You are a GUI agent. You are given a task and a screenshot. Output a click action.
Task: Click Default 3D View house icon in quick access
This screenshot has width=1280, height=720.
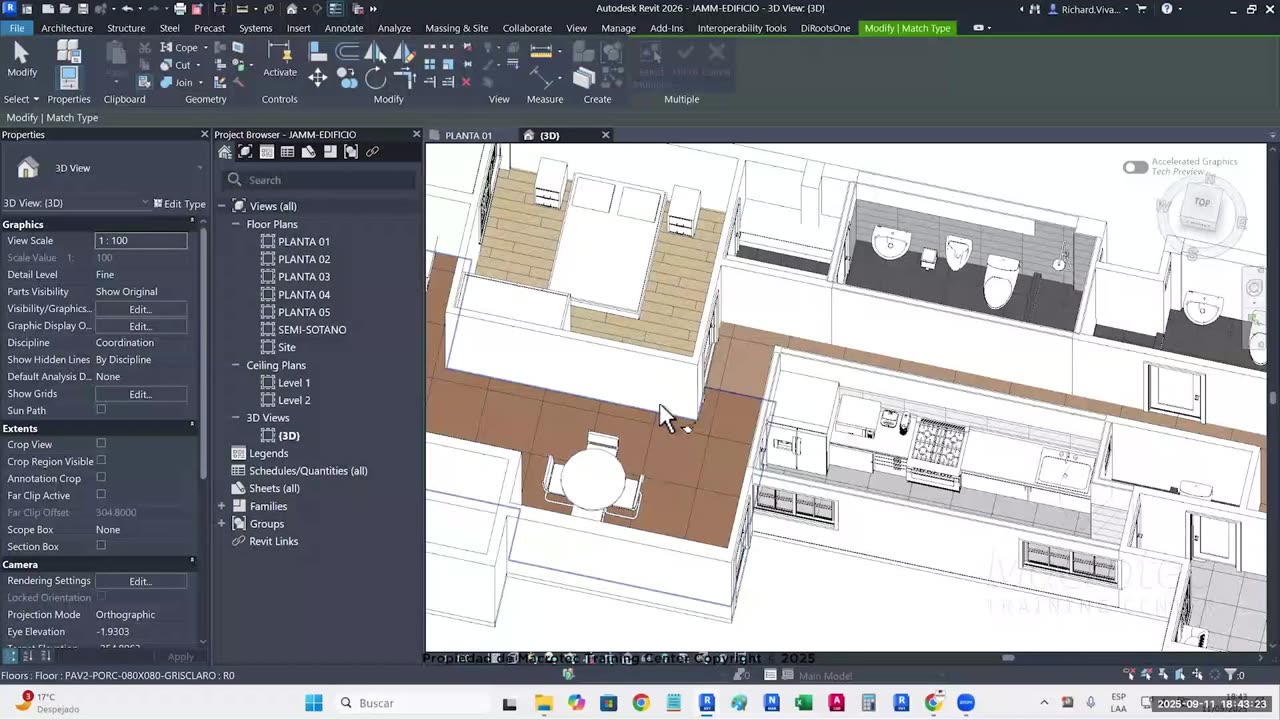pyautogui.click(x=292, y=9)
